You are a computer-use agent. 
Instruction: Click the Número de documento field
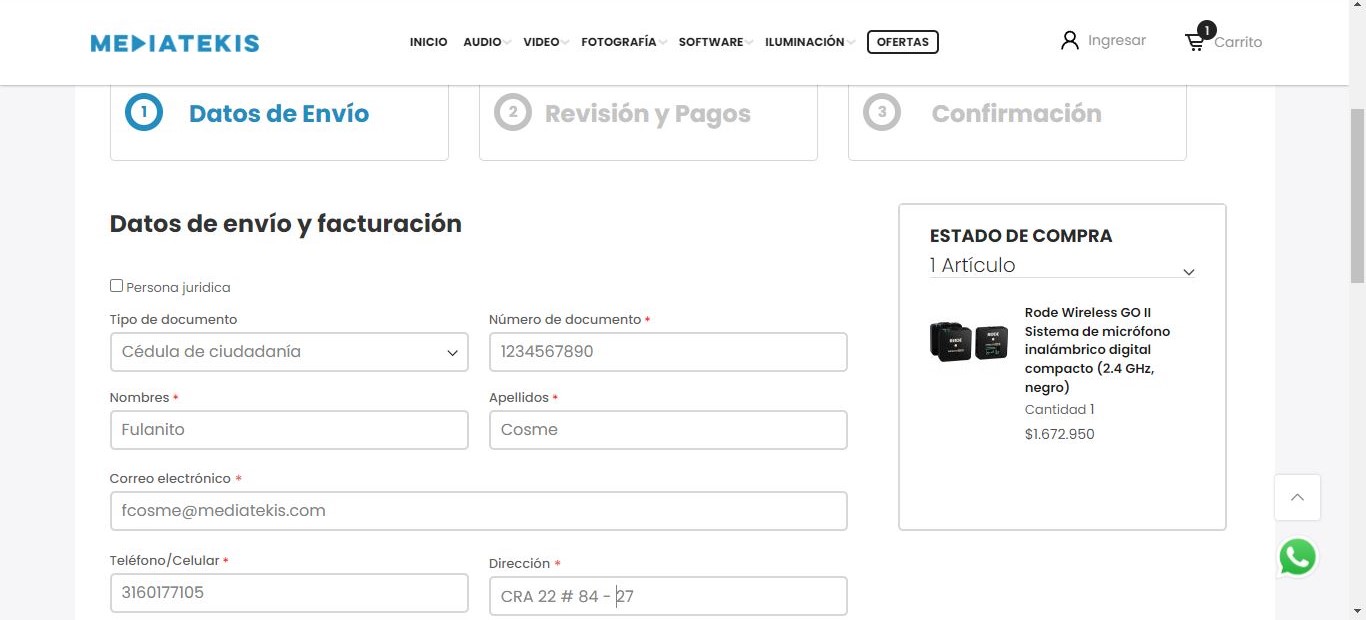(668, 352)
